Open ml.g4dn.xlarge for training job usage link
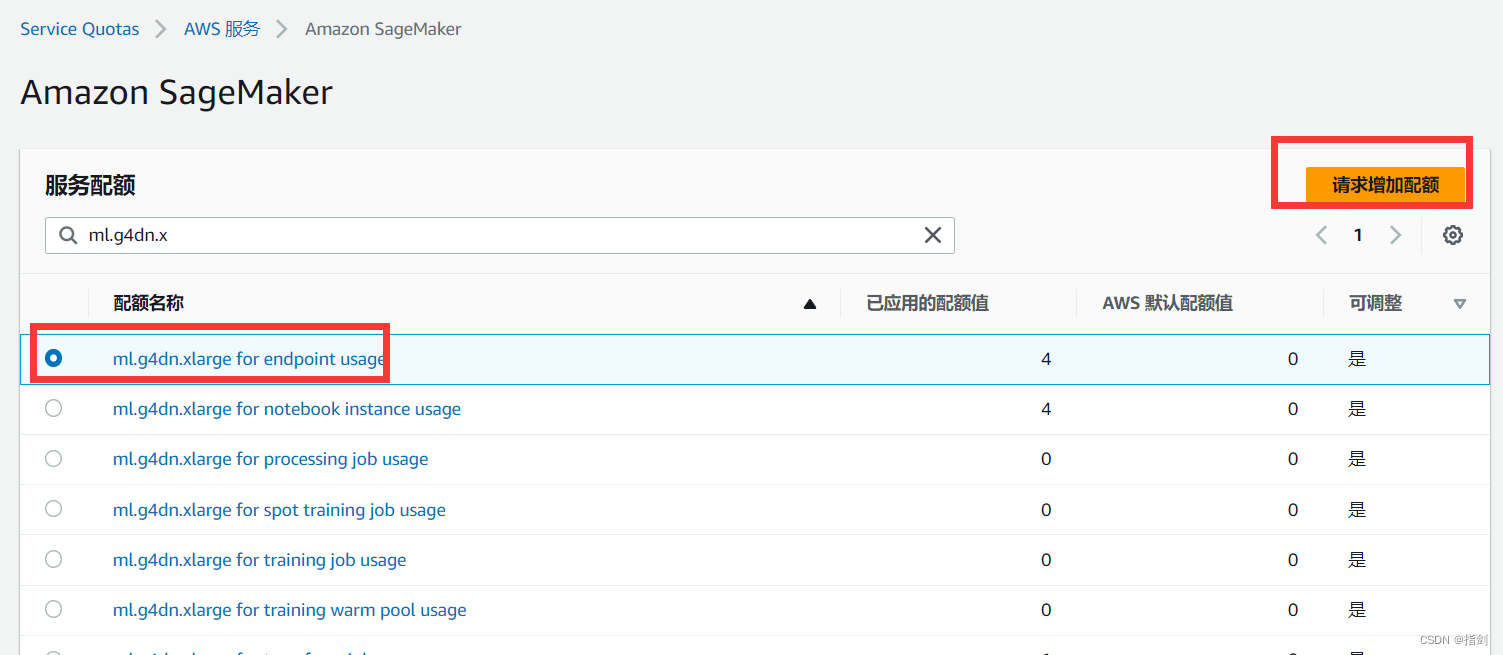Image resolution: width=1503 pixels, height=655 pixels. (x=259, y=560)
